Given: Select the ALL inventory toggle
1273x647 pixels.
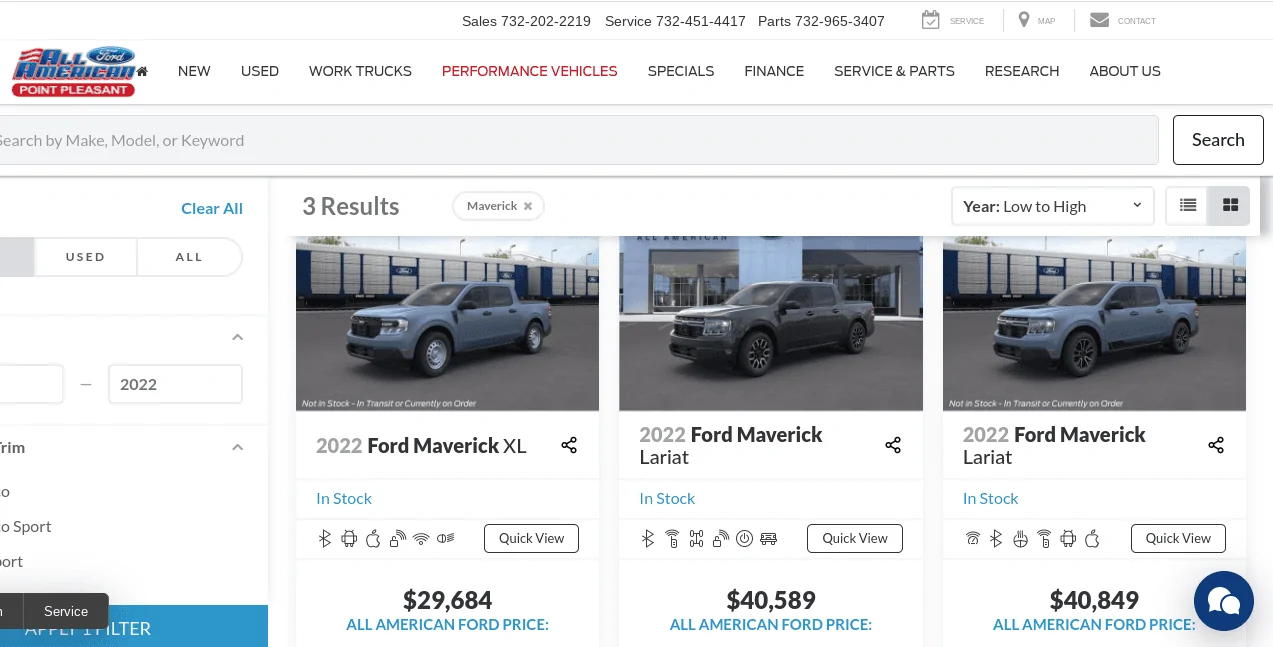Looking at the screenshot, I should 189,257.
